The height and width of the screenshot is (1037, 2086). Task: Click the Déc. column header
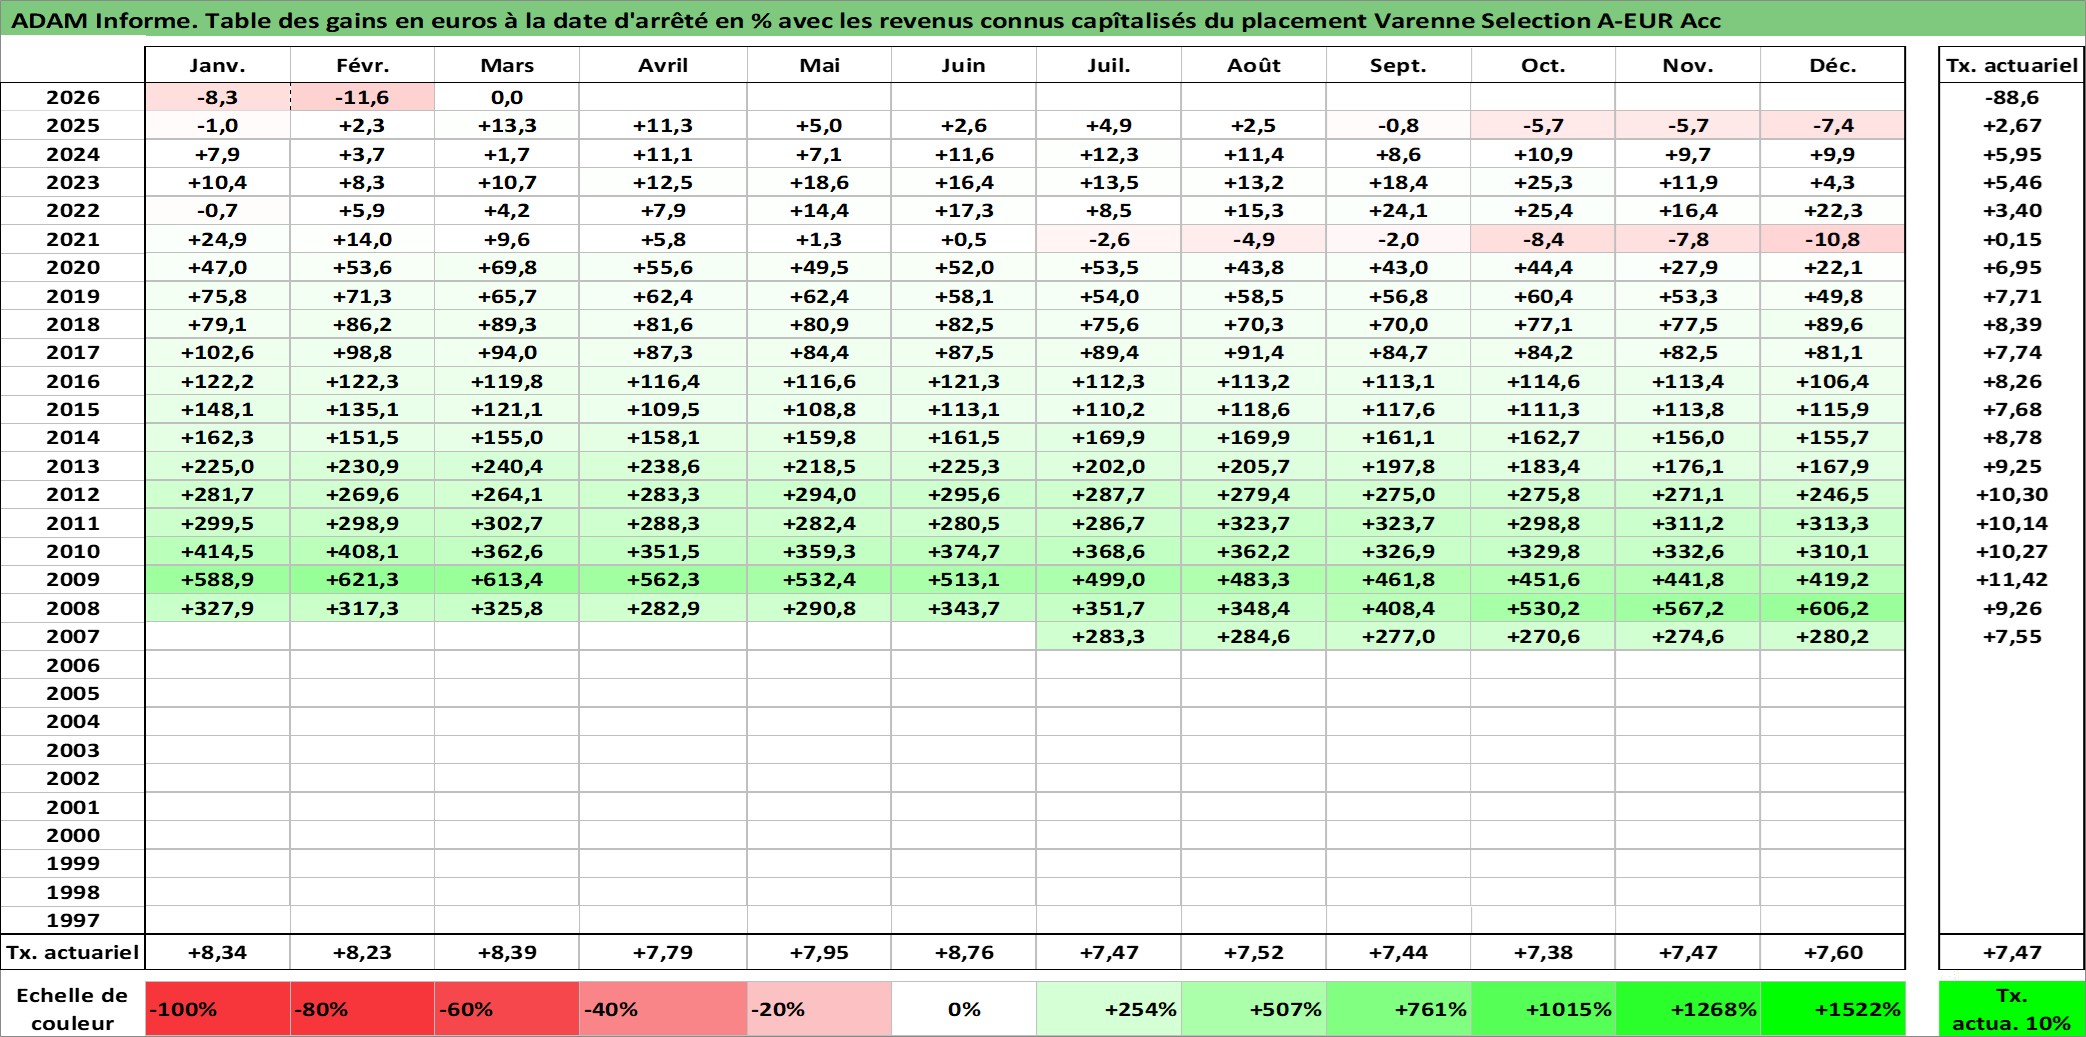[x=1833, y=65]
